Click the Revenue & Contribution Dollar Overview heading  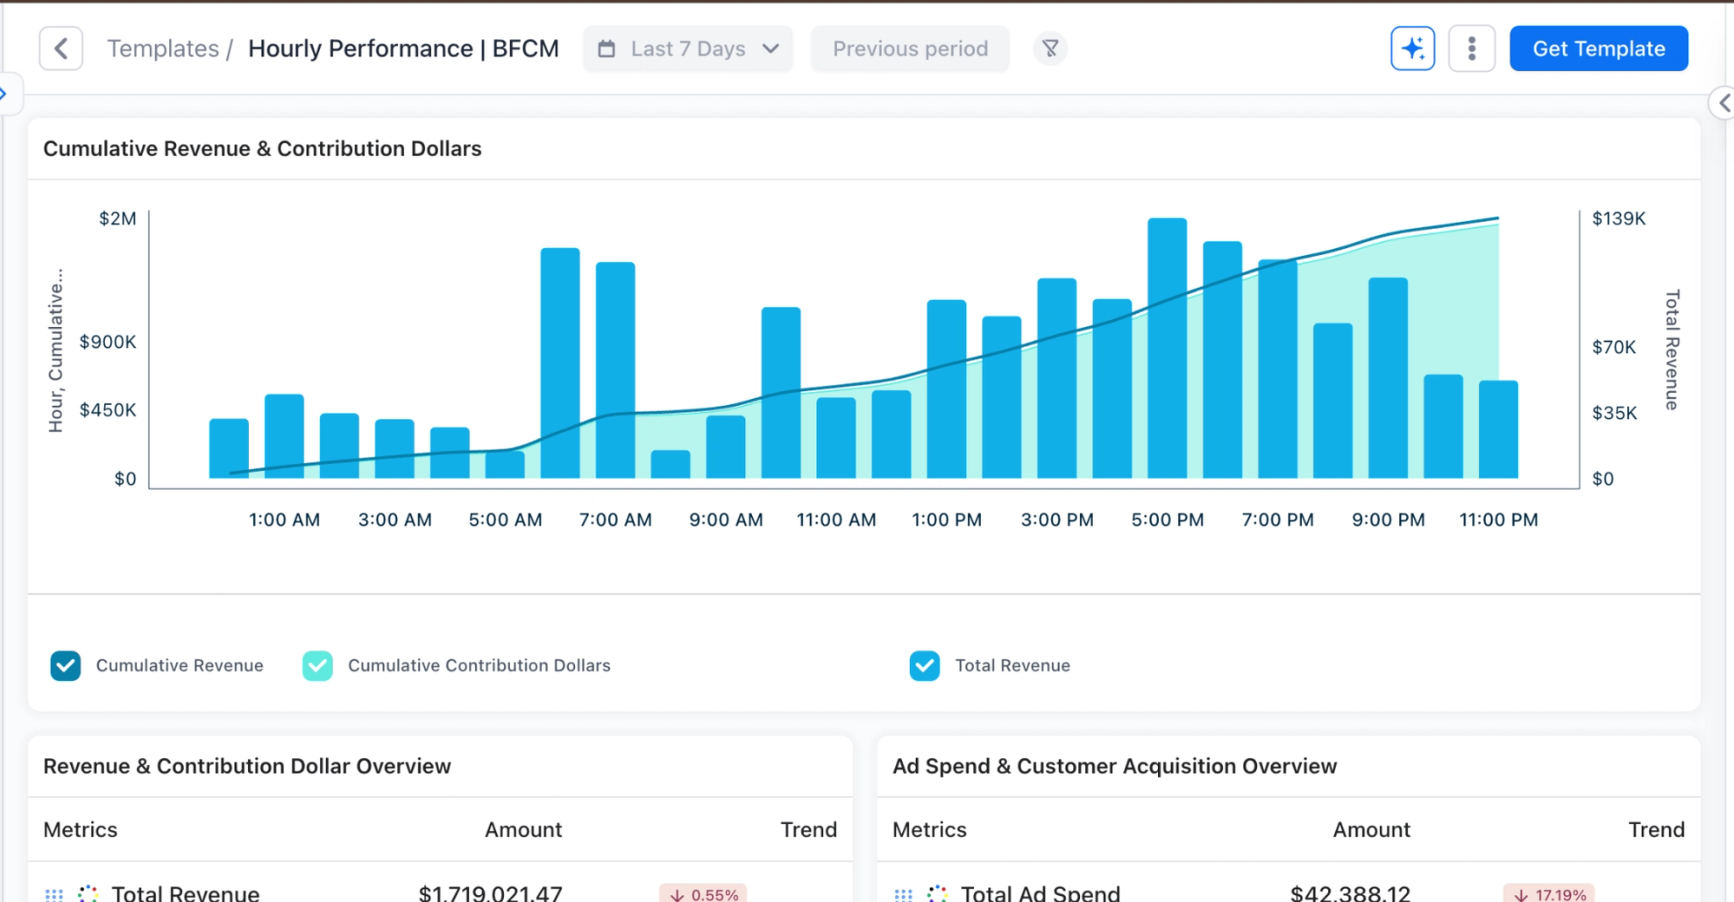click(x=247, y=766)
